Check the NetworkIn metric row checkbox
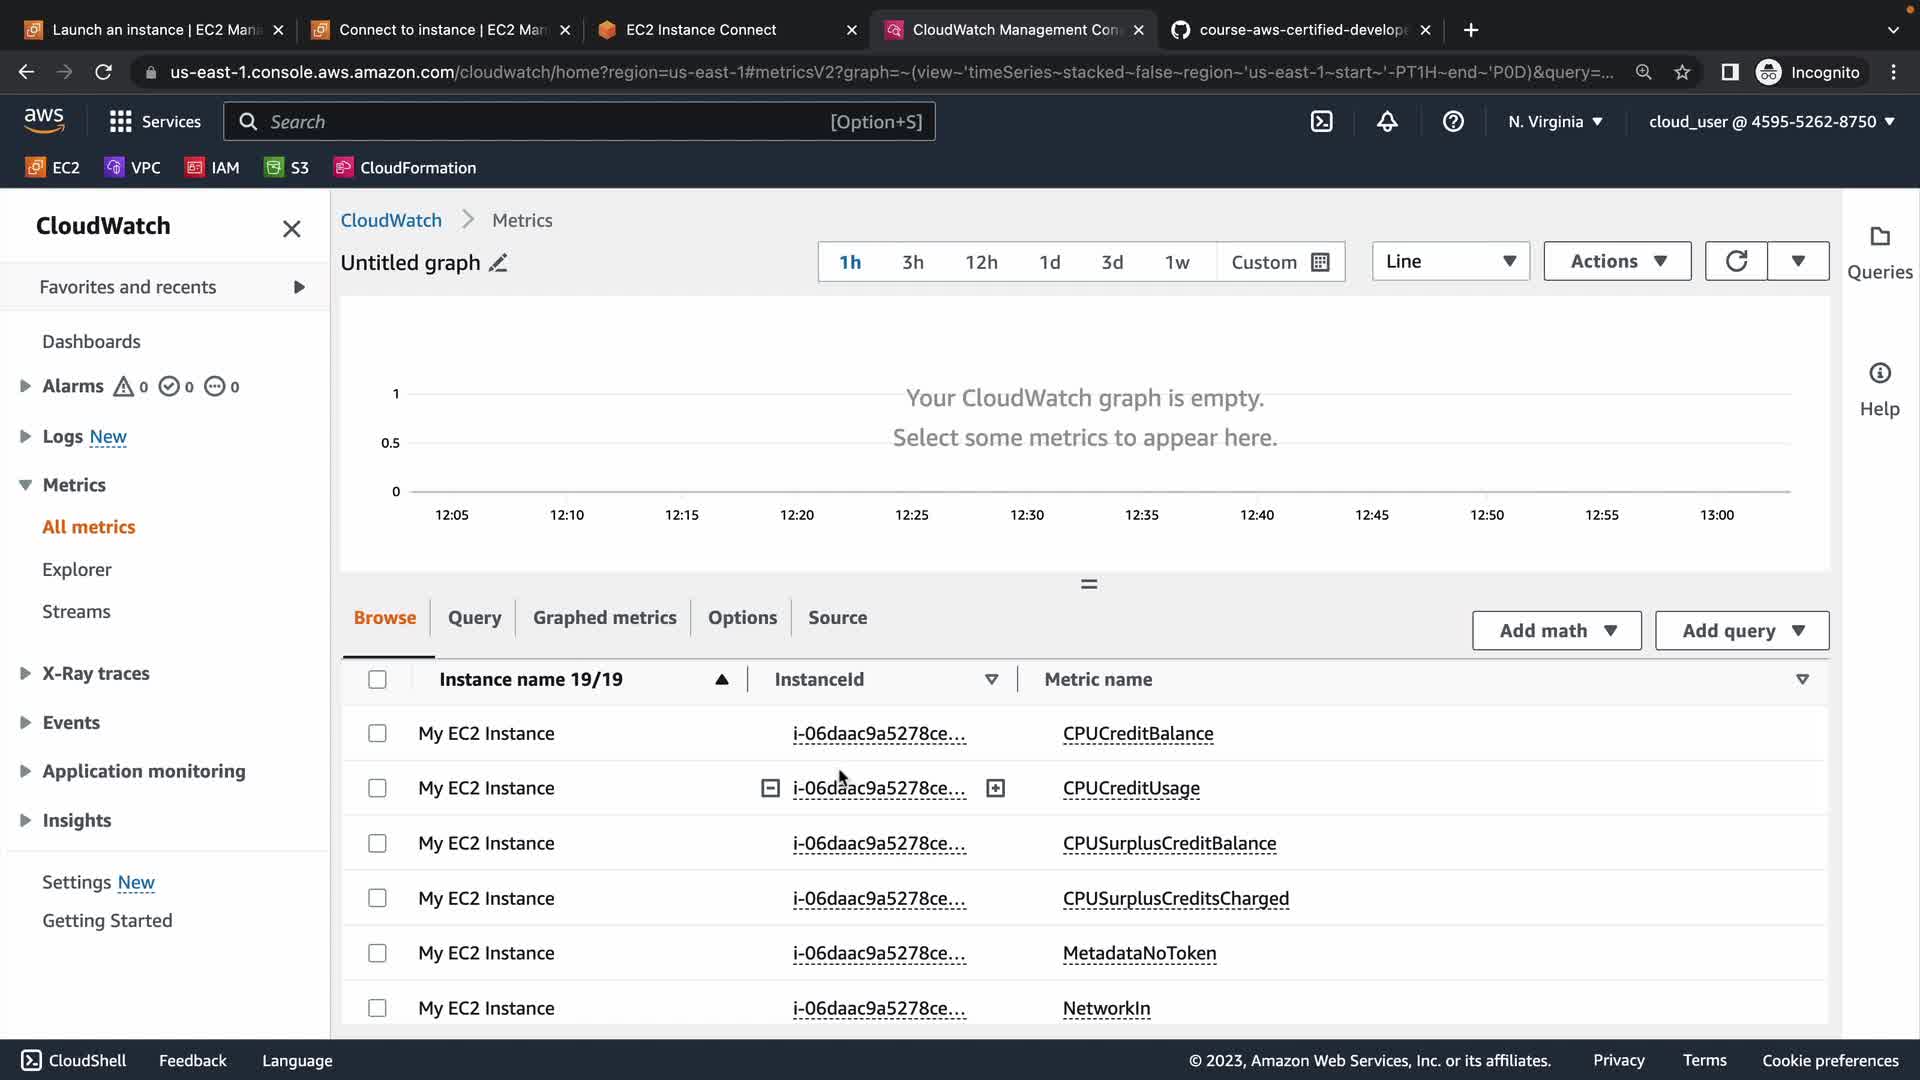 click(x=377, y=1008)
